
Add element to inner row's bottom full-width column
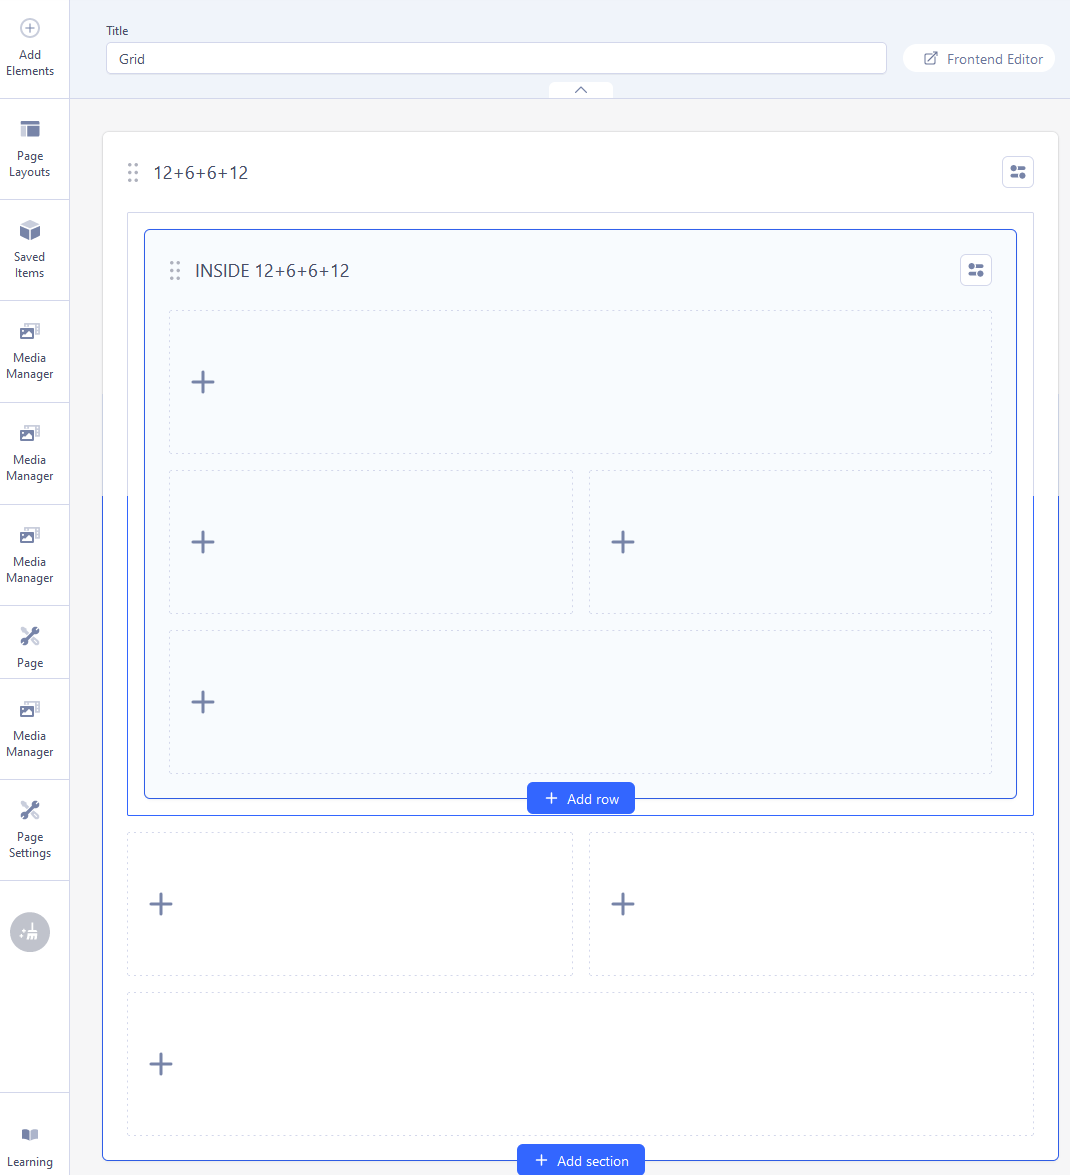203,702
